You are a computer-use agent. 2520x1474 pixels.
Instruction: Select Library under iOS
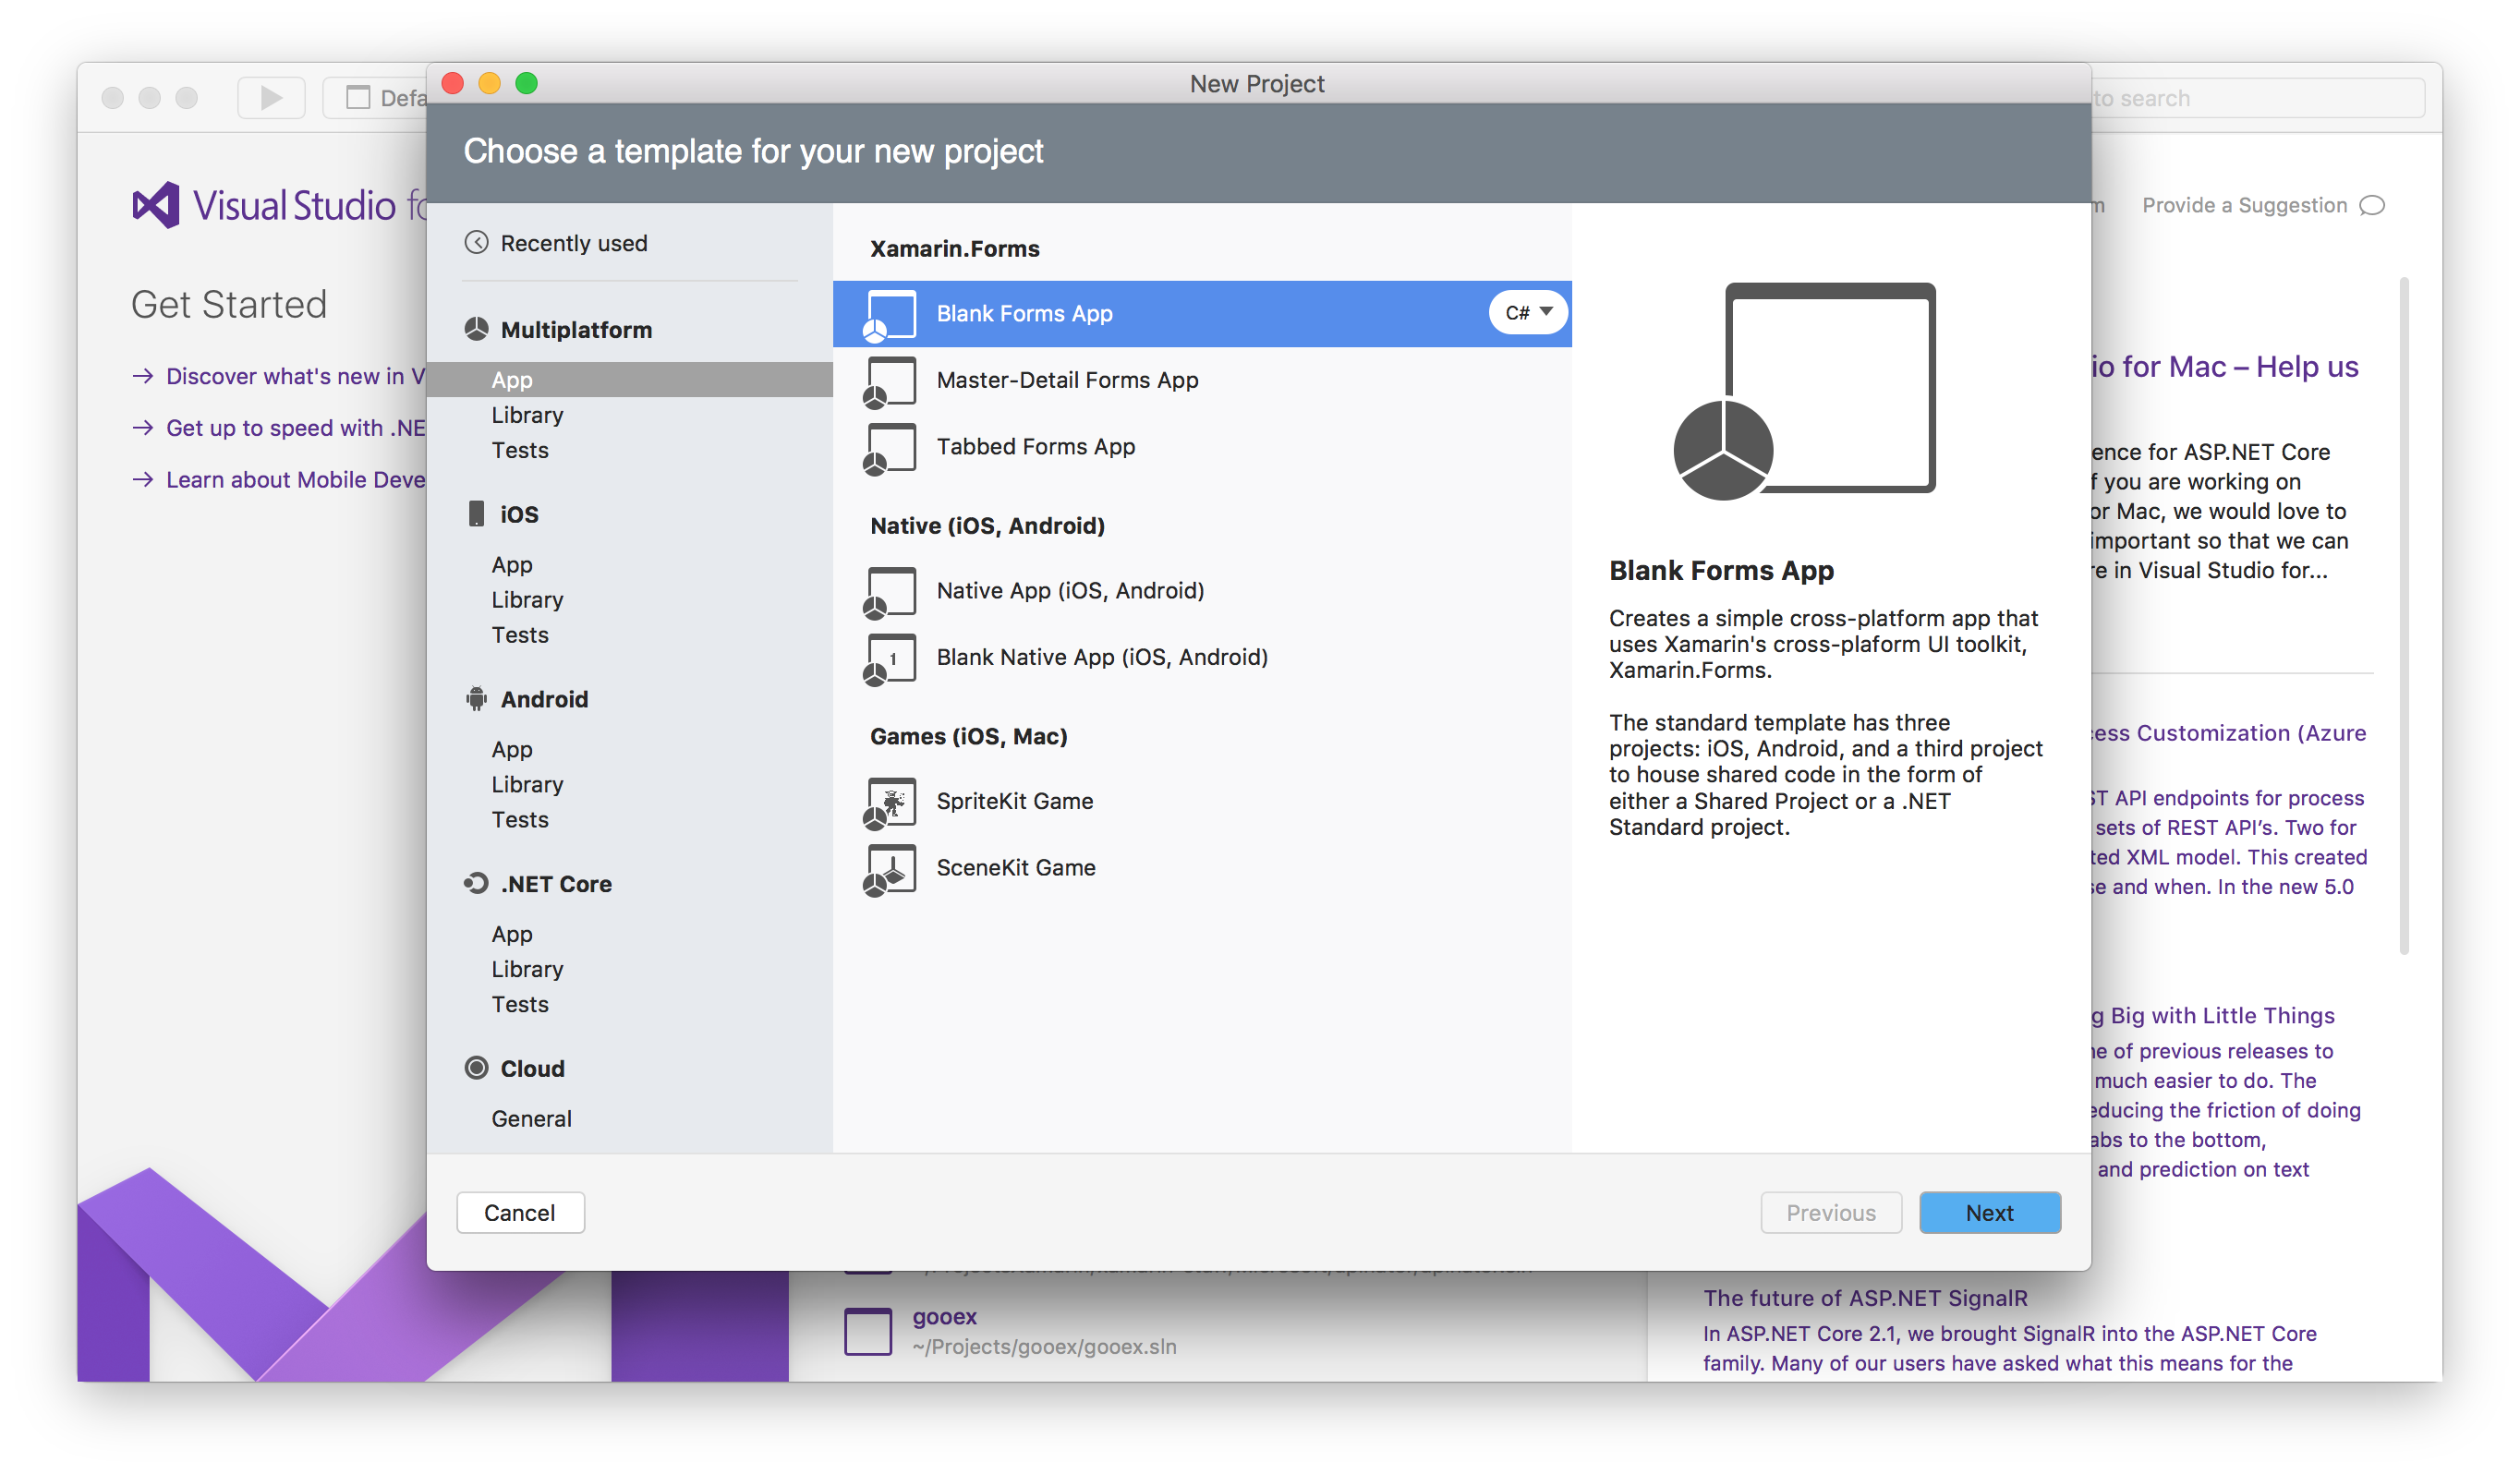click(x=527, y=600)
